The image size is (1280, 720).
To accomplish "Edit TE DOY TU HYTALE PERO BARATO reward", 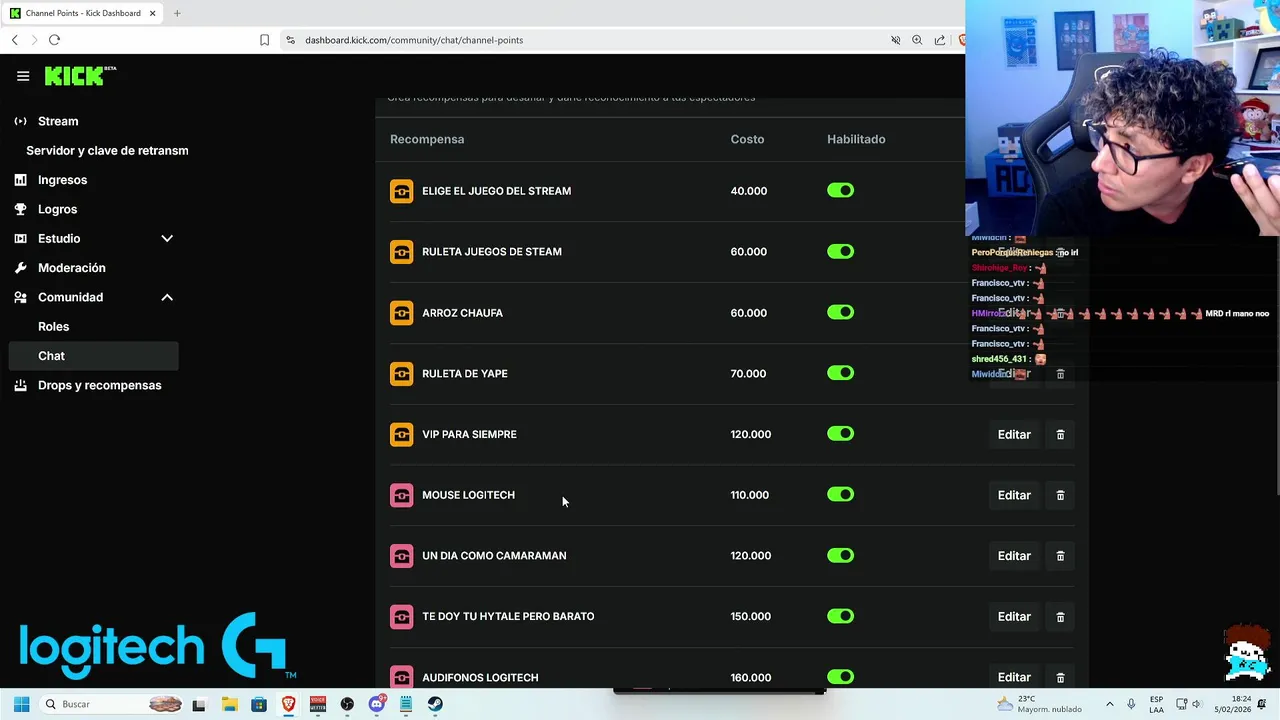I will point(1014,617).
